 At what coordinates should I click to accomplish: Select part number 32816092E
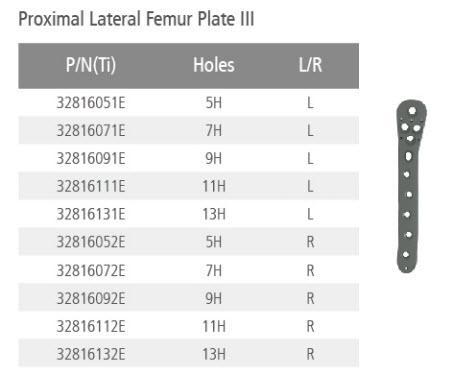pos(91,298)
